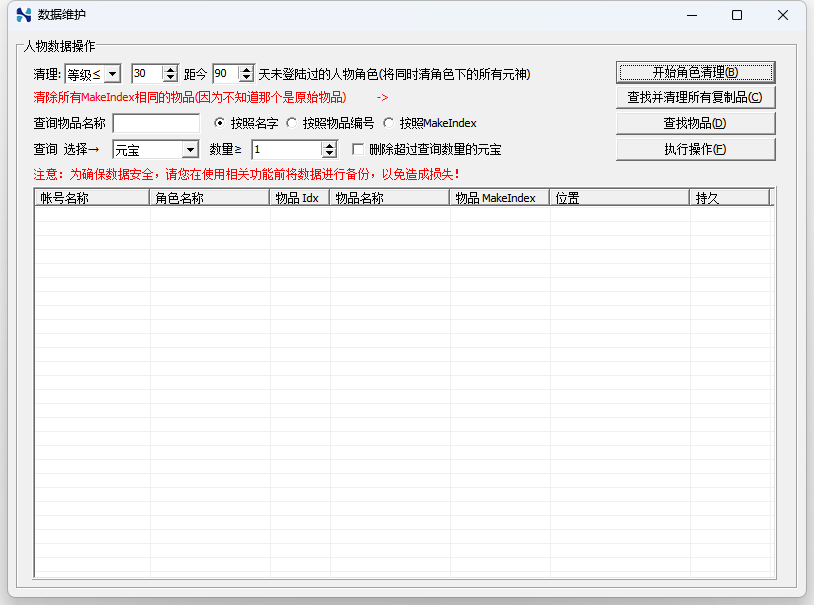
Task: Increase the level value with the up arrow
Action: [x=169, y=70]
